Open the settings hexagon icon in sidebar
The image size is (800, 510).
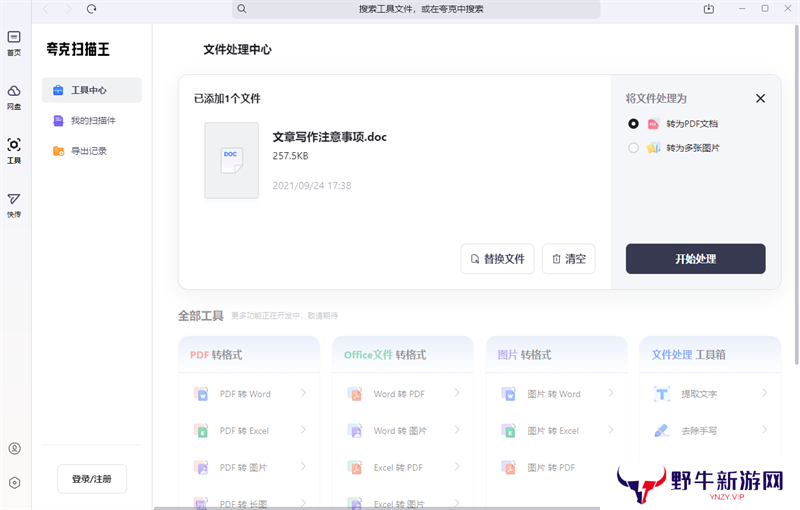(14, 482)
